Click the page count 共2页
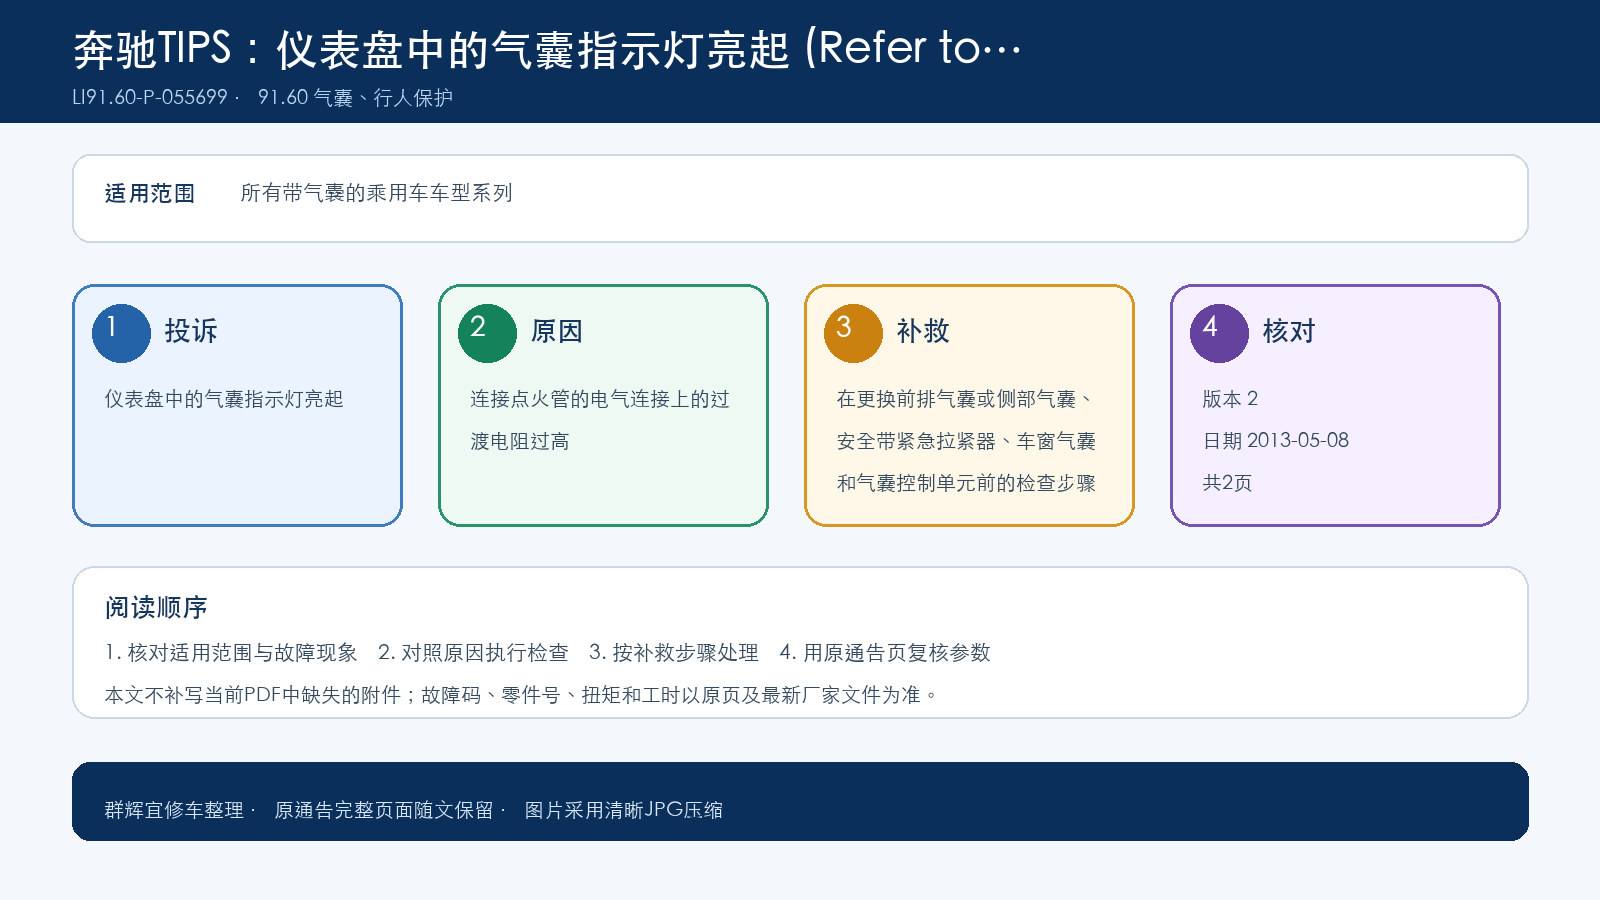The width and height of the screenshot is (1600, 900). 1227,483
